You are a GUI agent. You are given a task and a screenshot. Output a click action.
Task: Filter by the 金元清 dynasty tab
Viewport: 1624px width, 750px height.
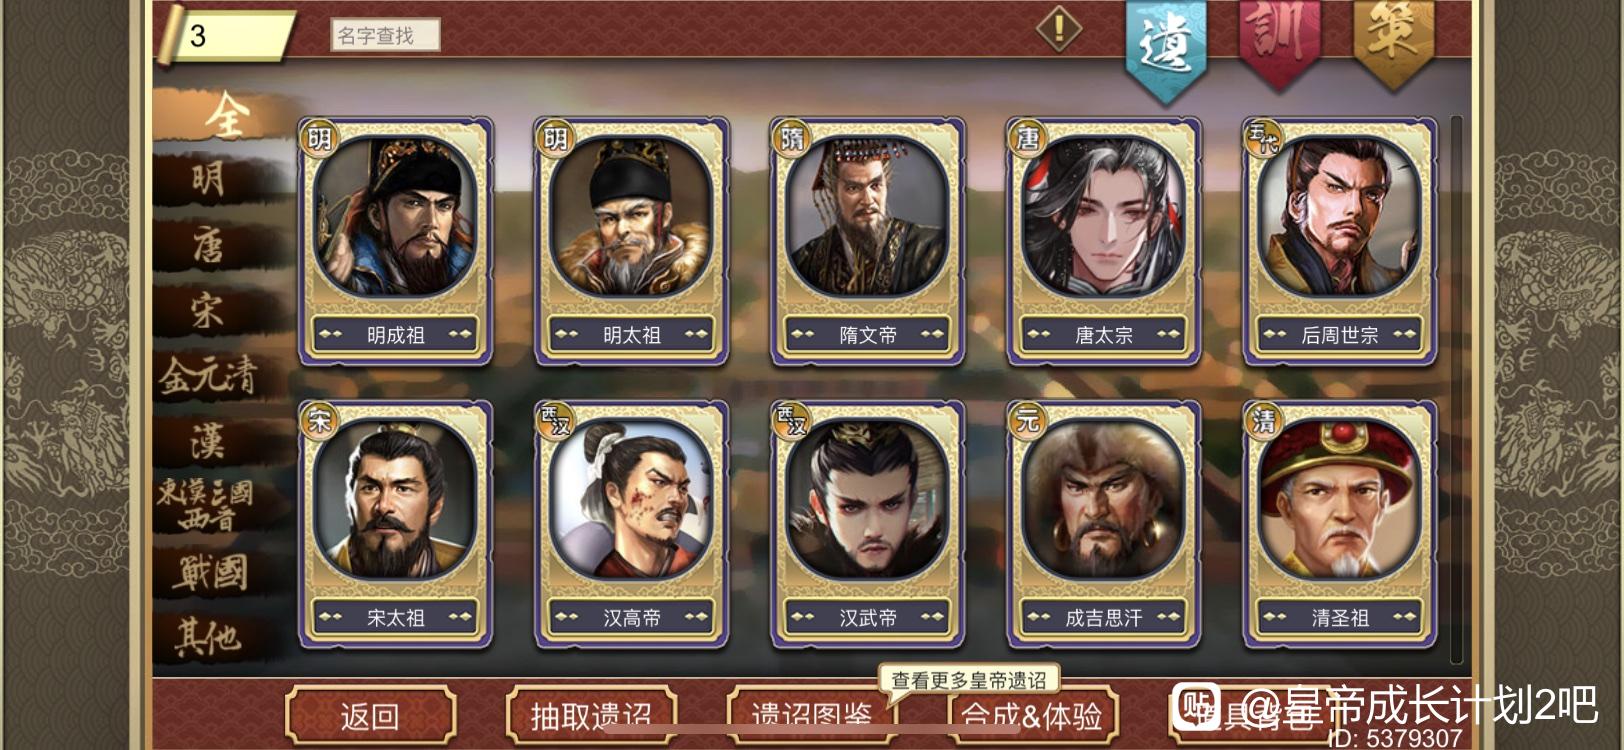[208, 375]
